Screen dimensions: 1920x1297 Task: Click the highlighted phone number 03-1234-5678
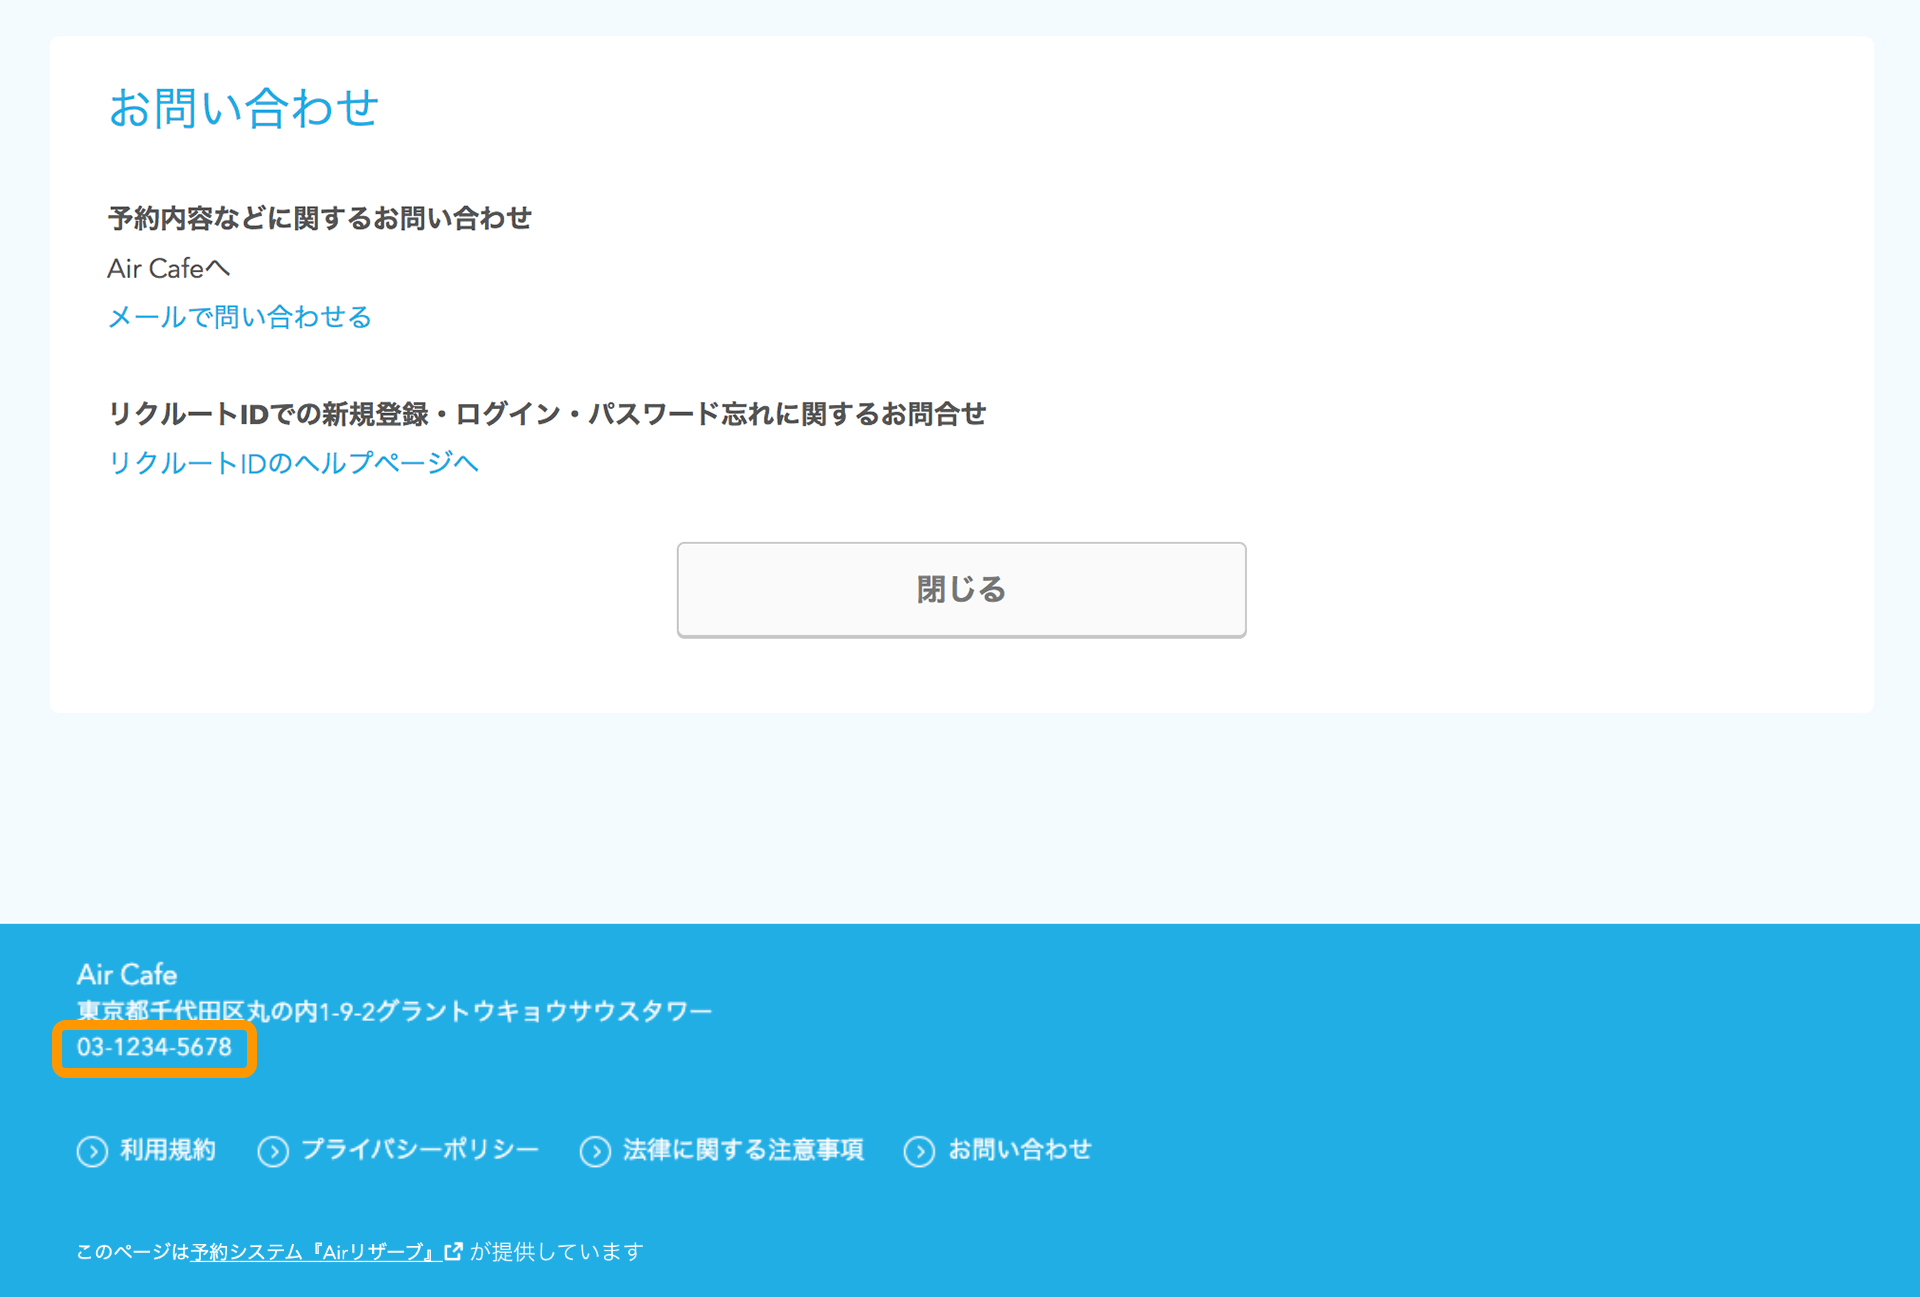coord(155,1048)
